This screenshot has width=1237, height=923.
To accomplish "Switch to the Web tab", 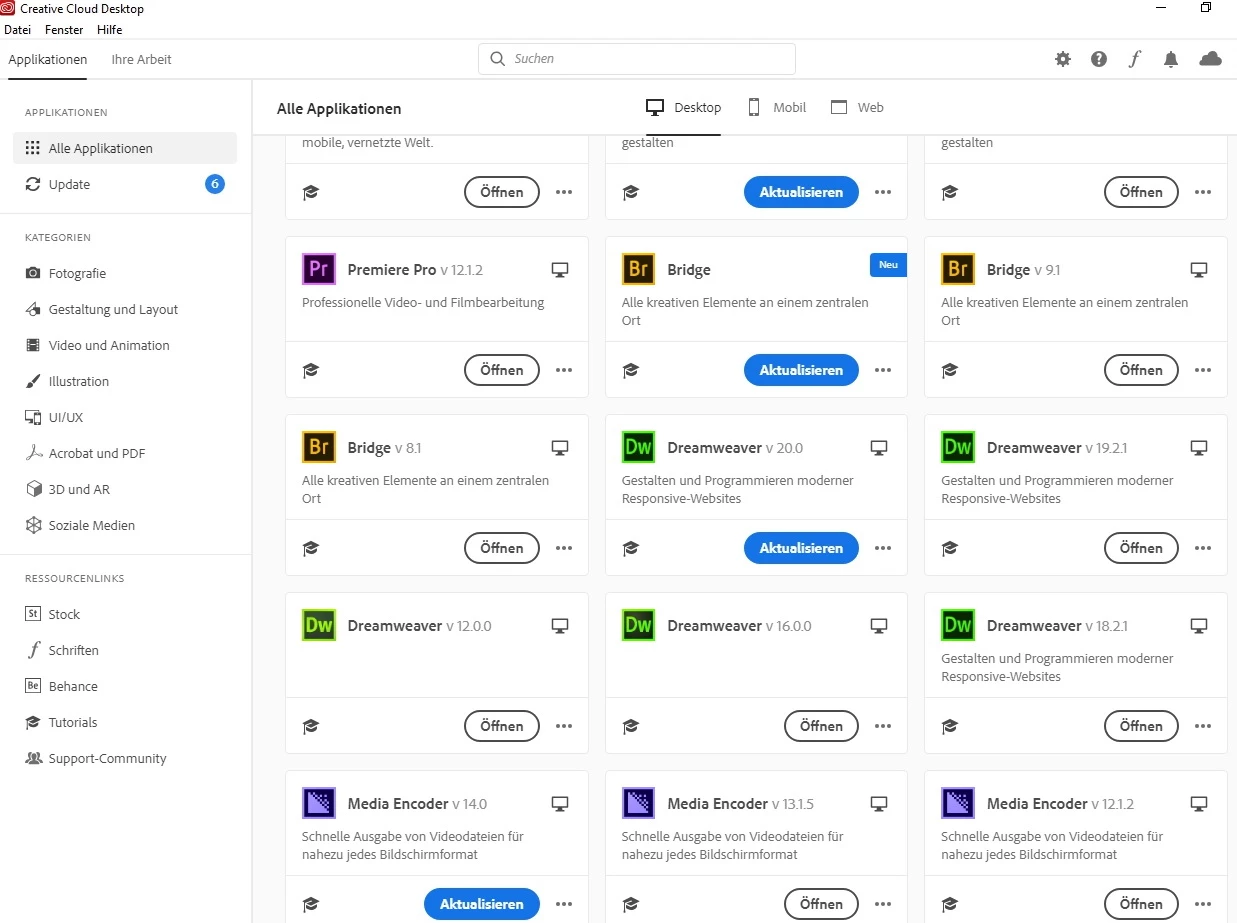I will point(857,107).
